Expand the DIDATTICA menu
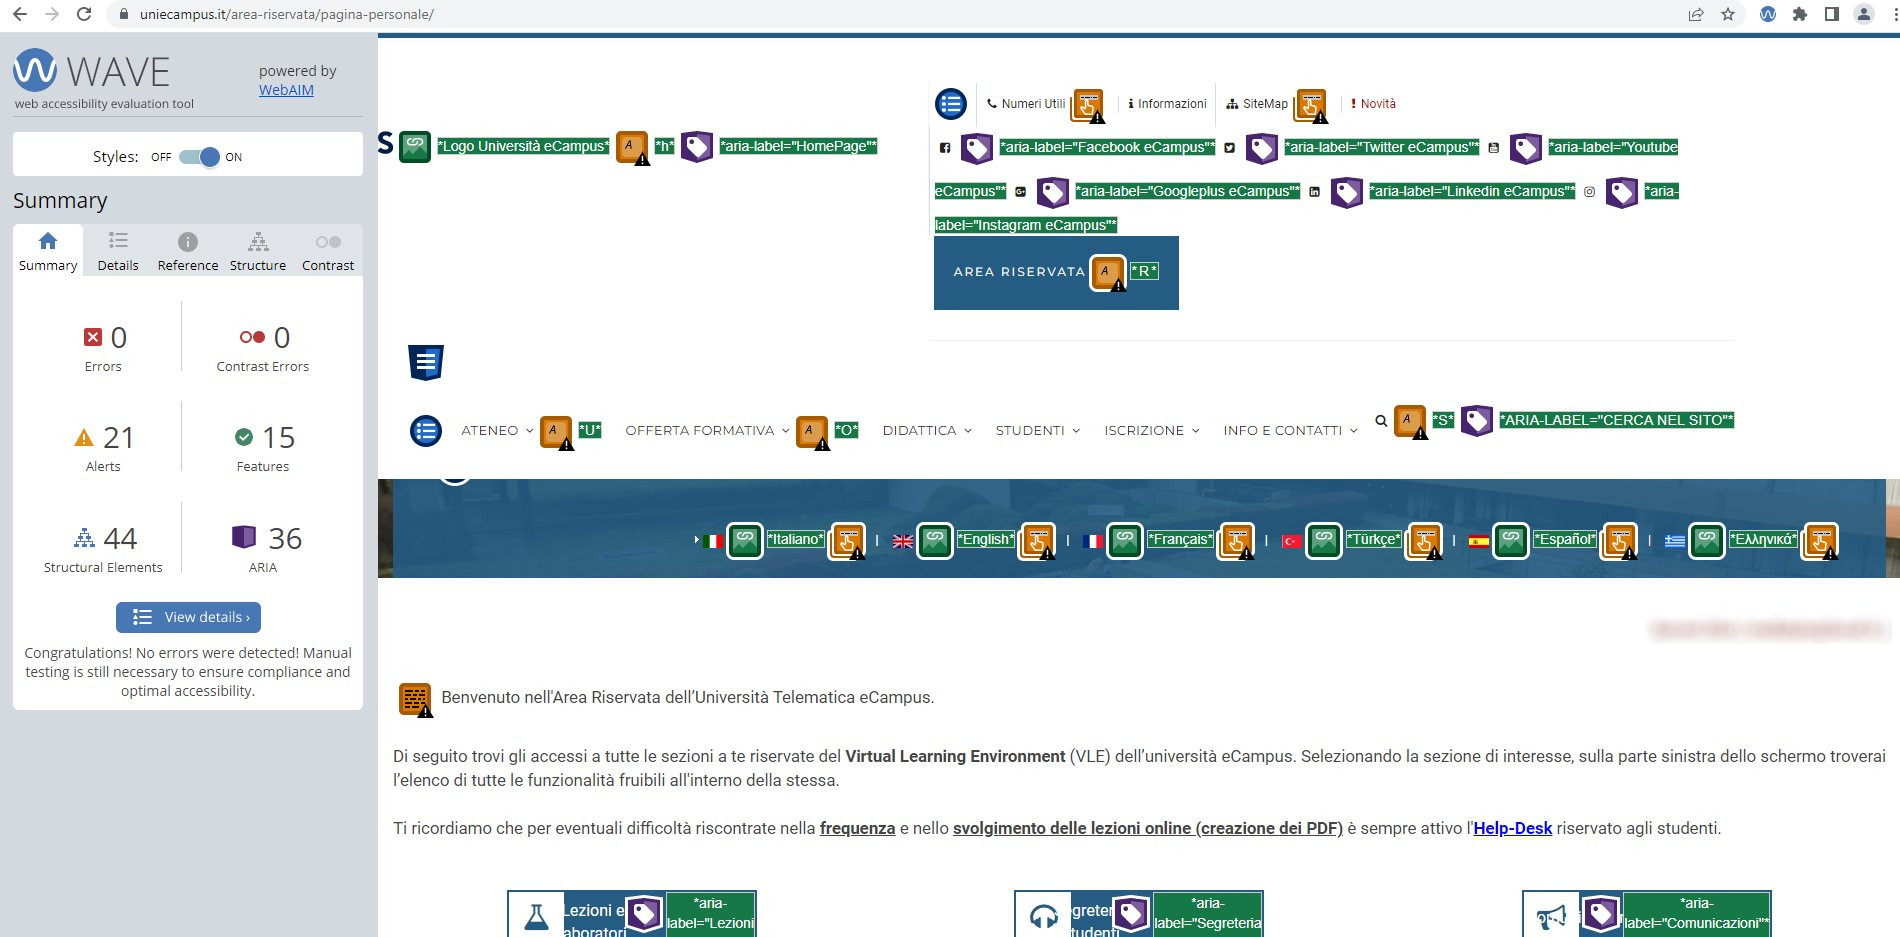Viewport: 1900px width, 937px height. pyautogui.click(x=927, y=431)
